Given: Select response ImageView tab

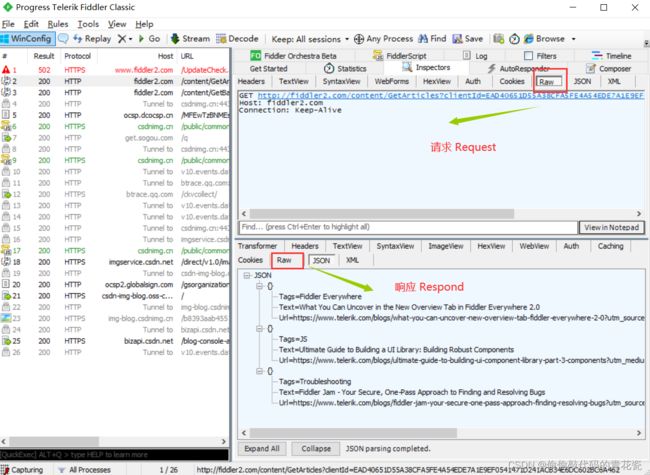Looking at the screenshot, I should click(x=446, y=246).
